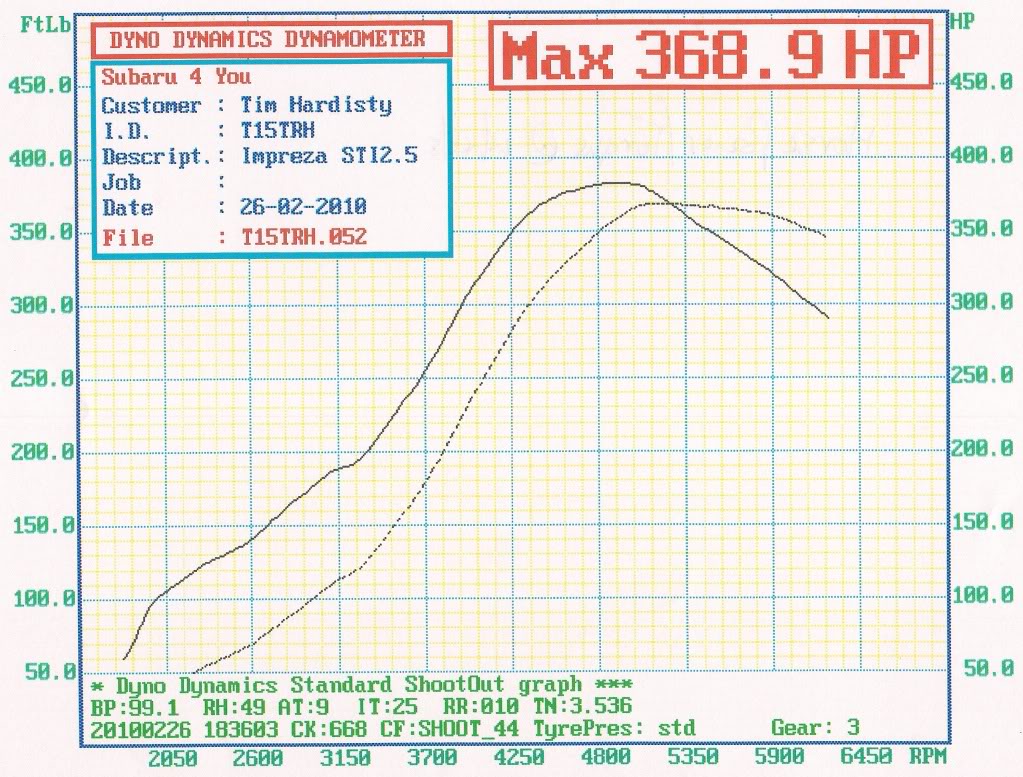The width and height of the screenshot is (1023, 777).
Task: Click RPM tick '5900'
Action: tap(779, 757)
